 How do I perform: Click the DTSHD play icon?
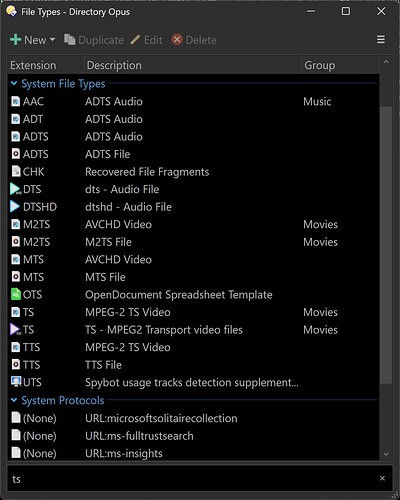point(15,207)
